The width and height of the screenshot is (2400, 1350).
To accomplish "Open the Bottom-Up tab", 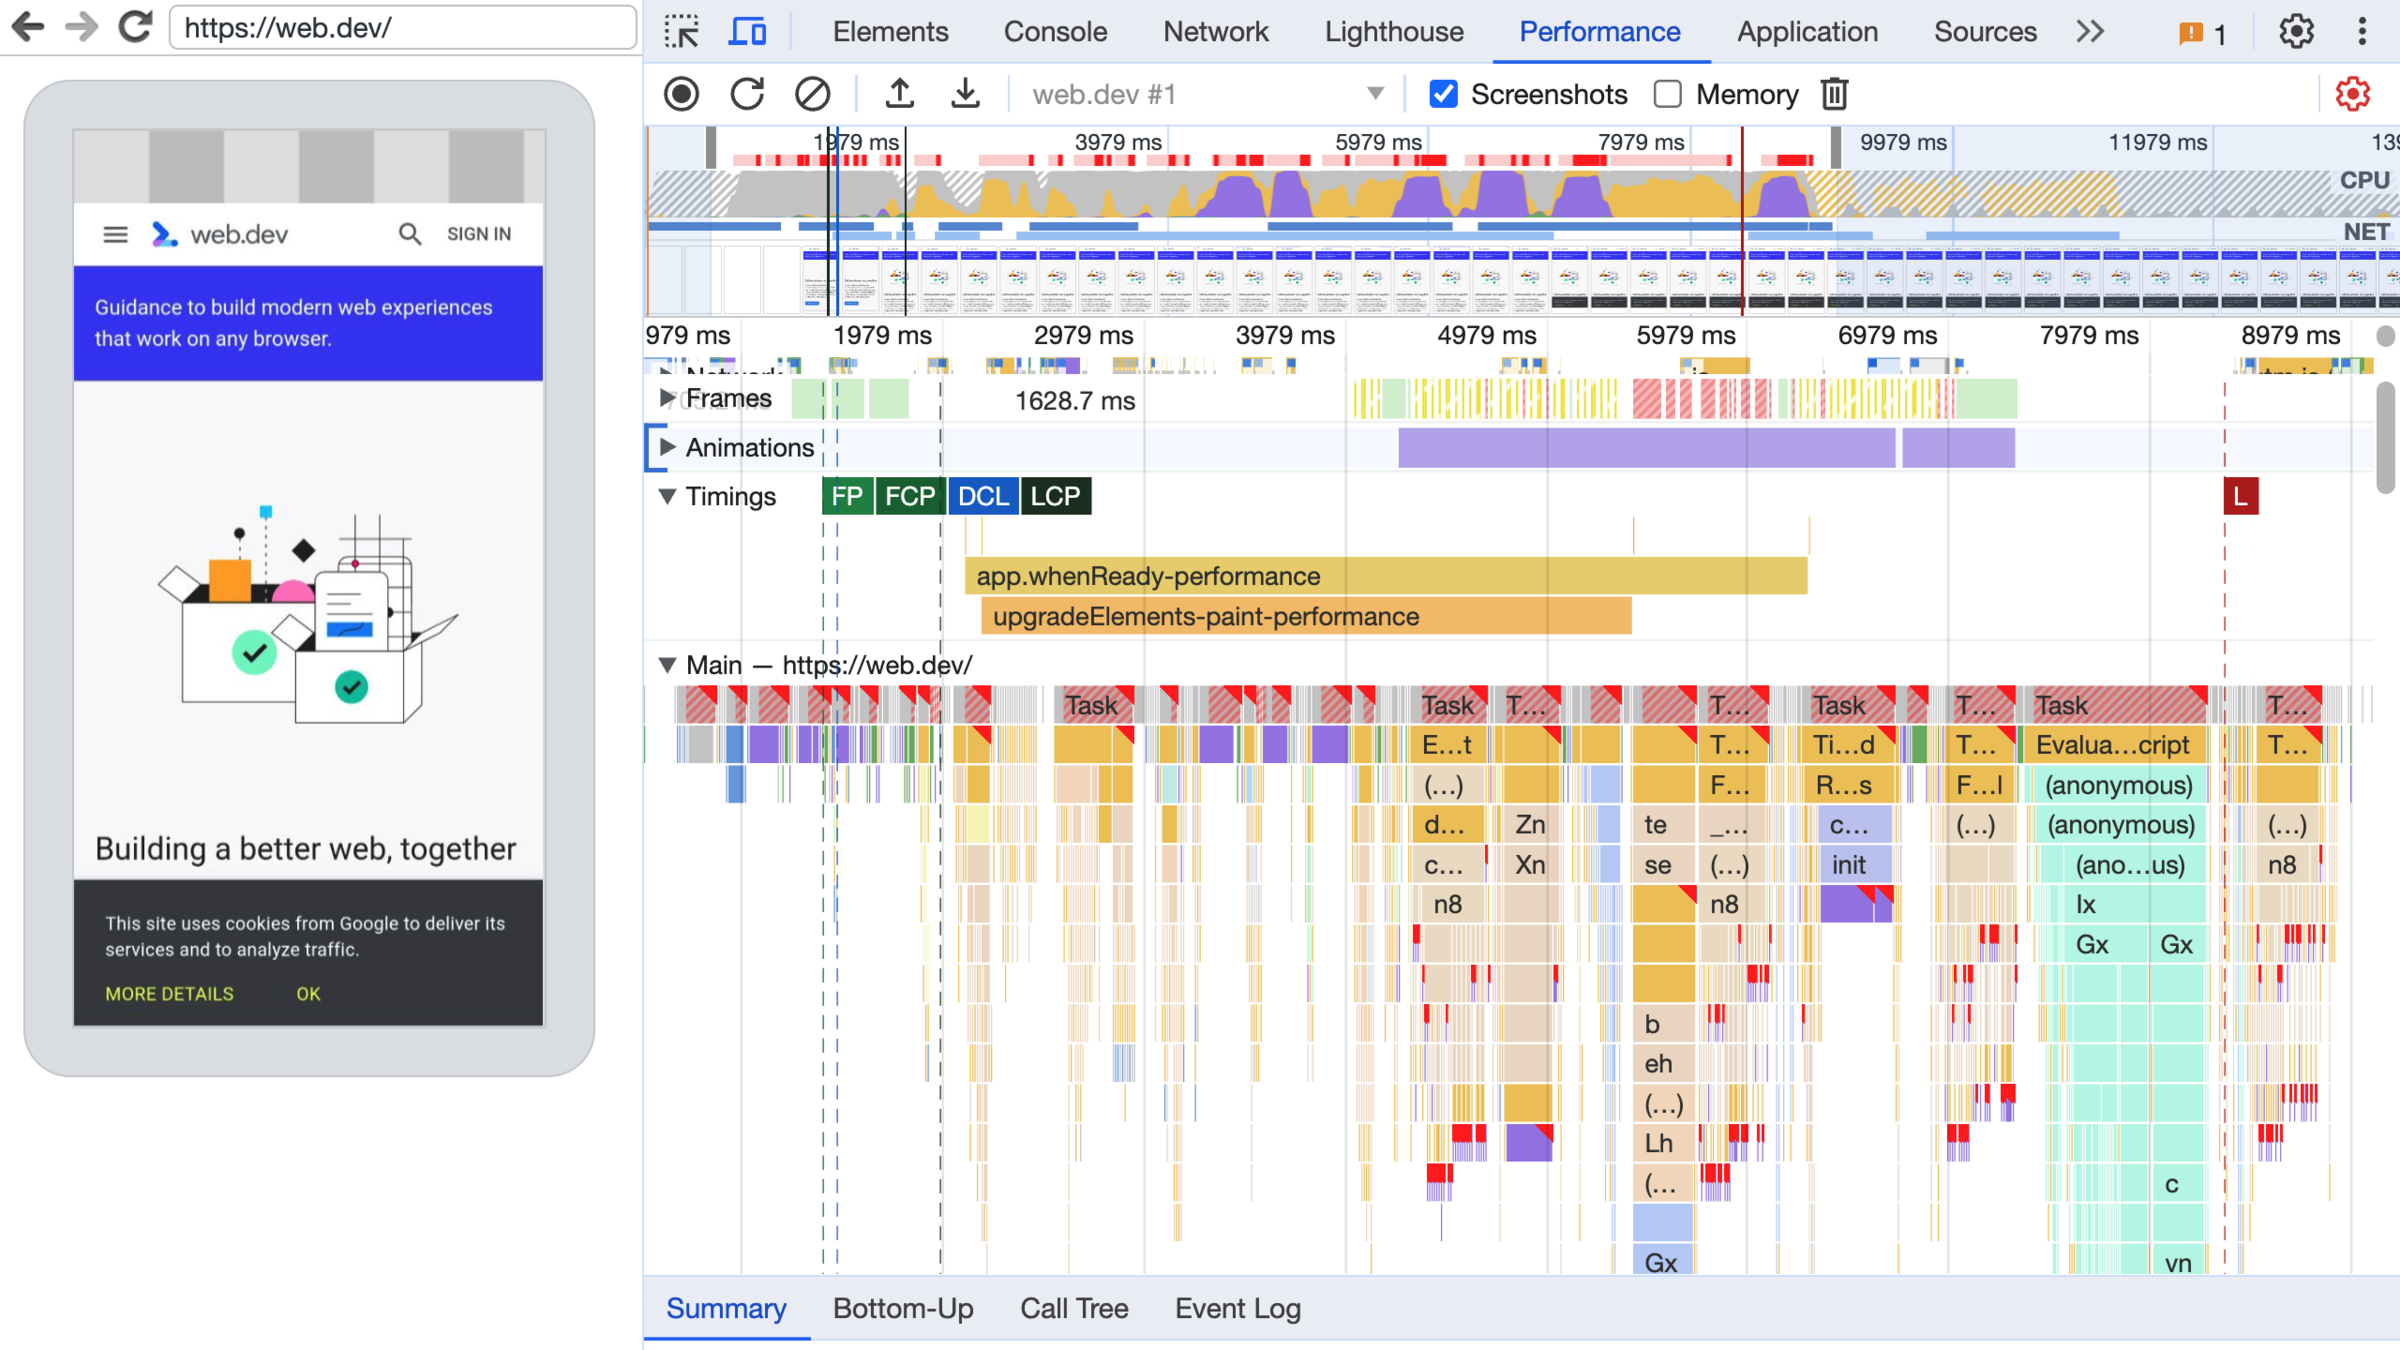I will (x=902, y=1308).
